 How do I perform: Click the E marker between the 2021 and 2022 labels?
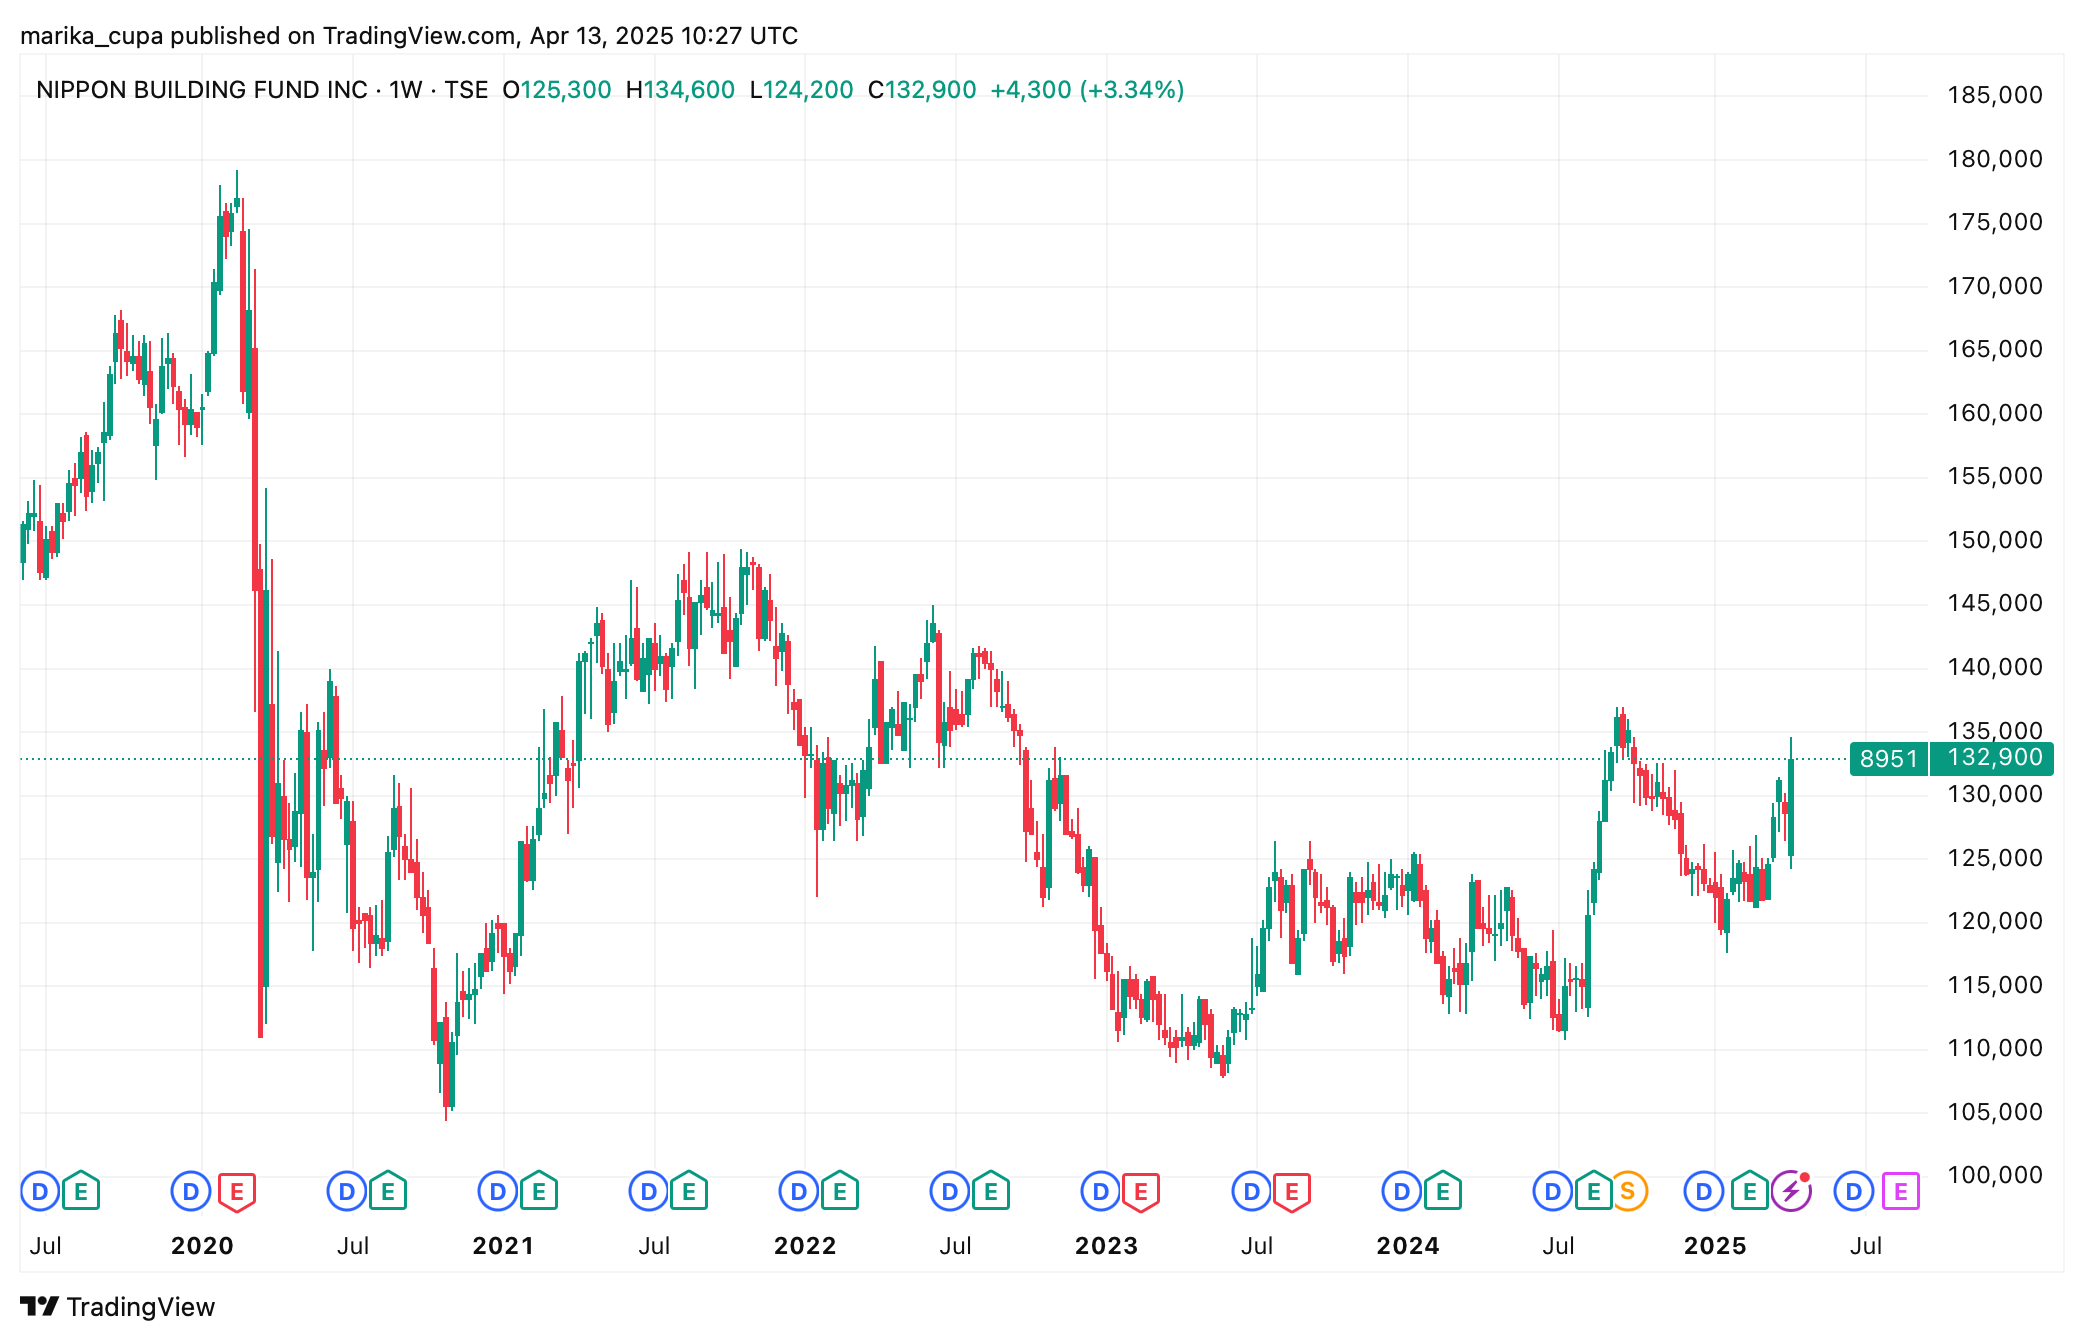tap(689, 1191)
